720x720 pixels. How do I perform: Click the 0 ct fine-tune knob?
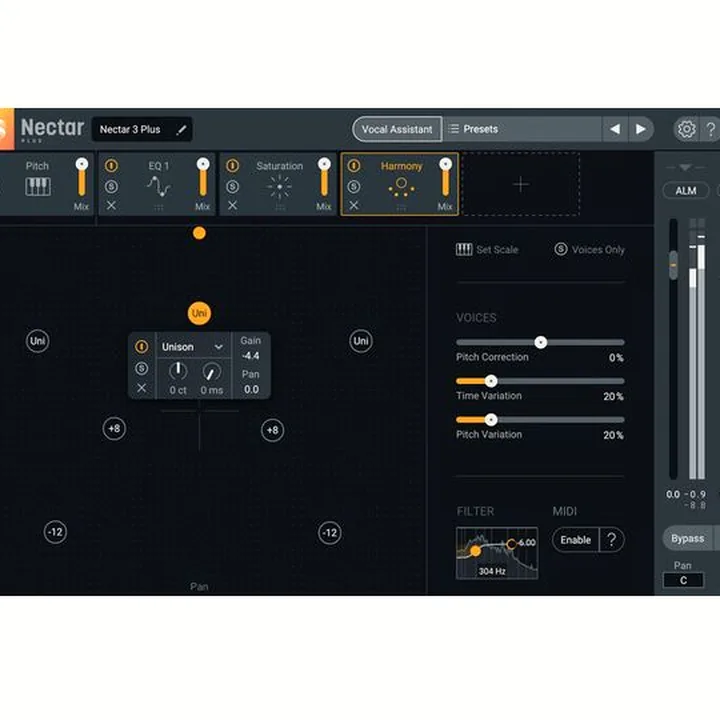coord(178,371)
